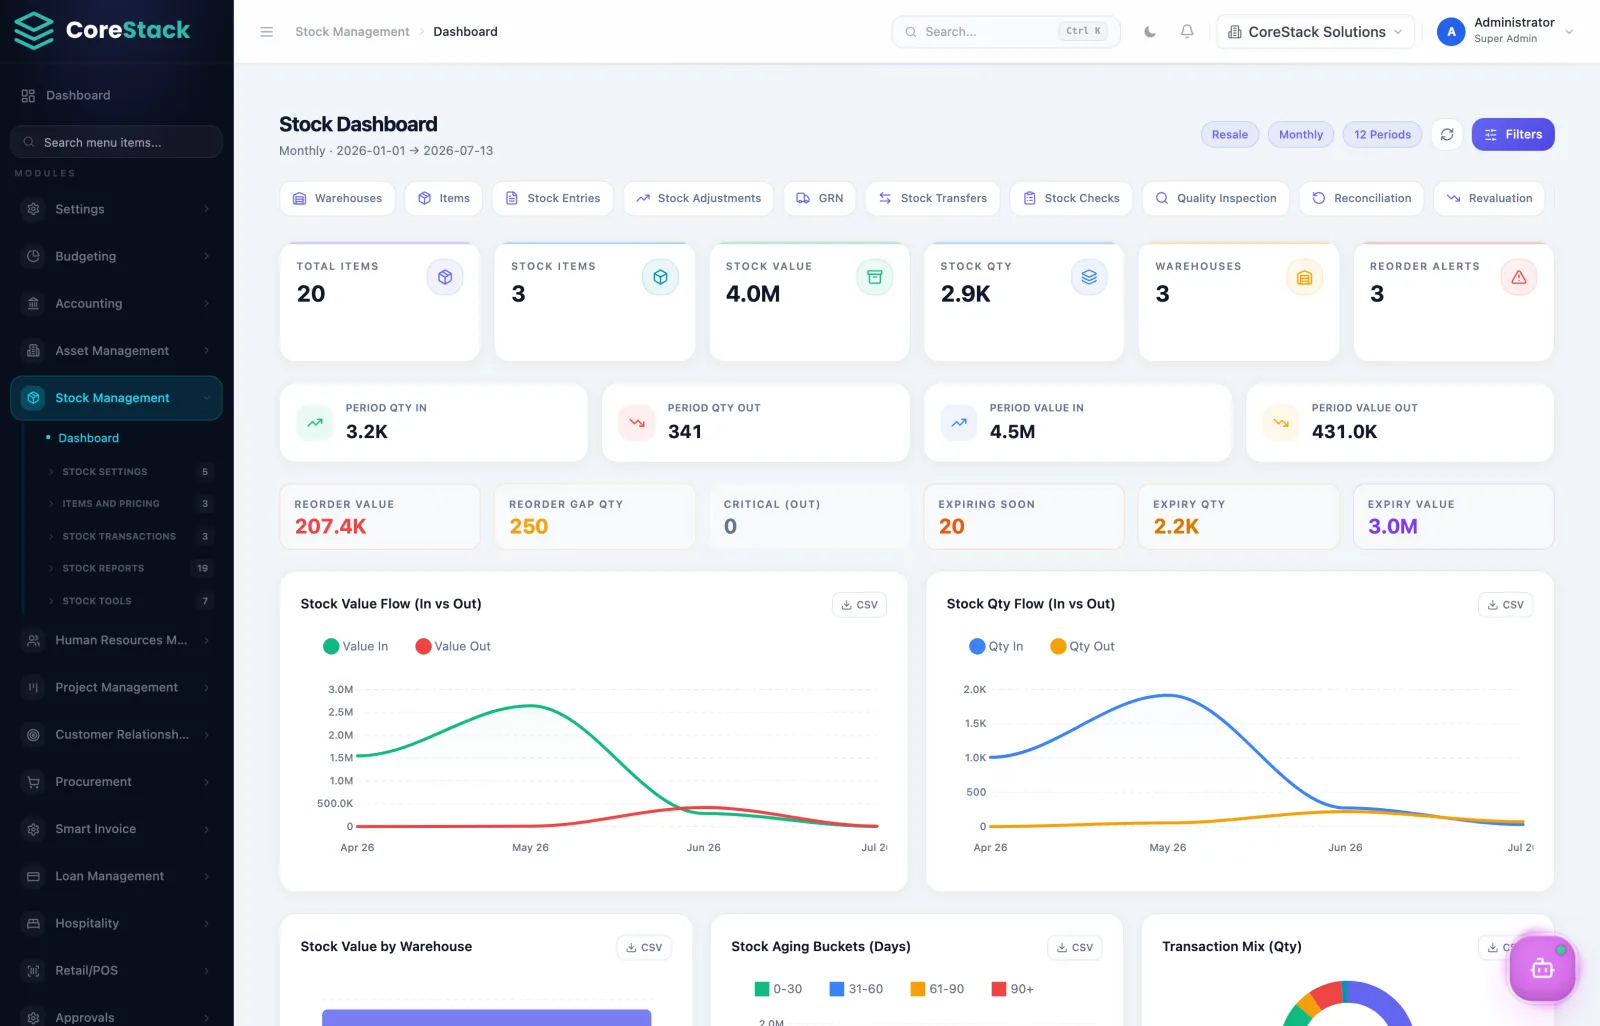Click Settings gear icon in sidebar
Image resolution: width=1600 pixels, height=1026 pixels.
click(x=33, y=209)
